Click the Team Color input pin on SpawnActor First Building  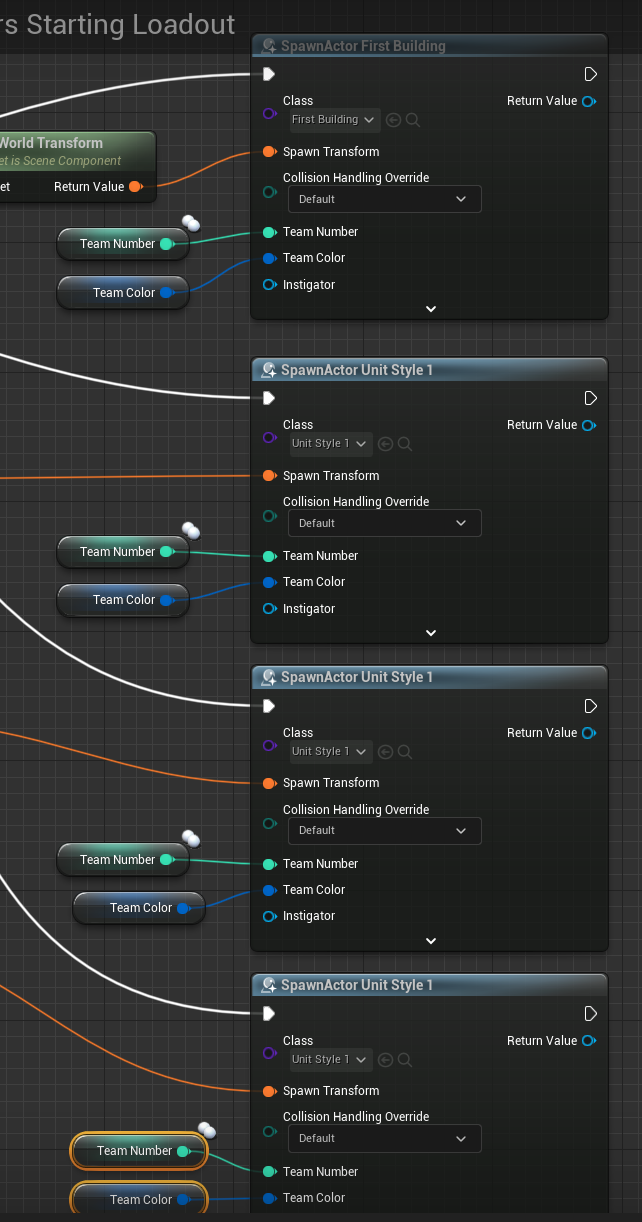(x=269, y=258)
